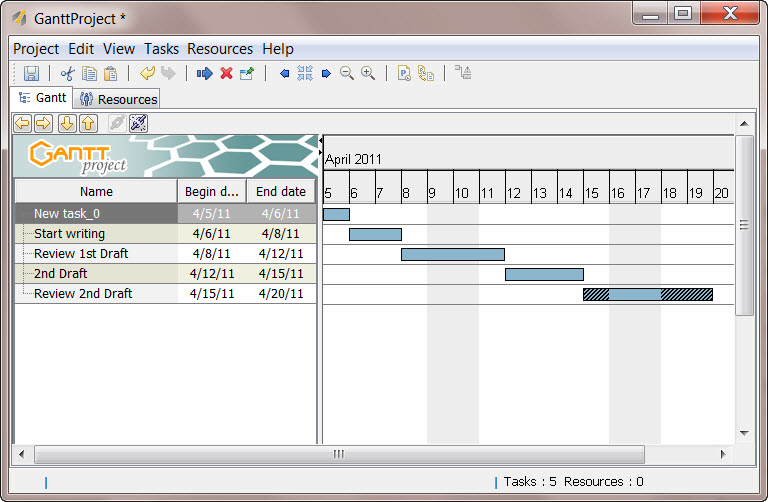The height and width of the screenshot is (502, 768).
Task: Click the Undo arrow icon
Action: pyautogui.click(x=147, y=73)
